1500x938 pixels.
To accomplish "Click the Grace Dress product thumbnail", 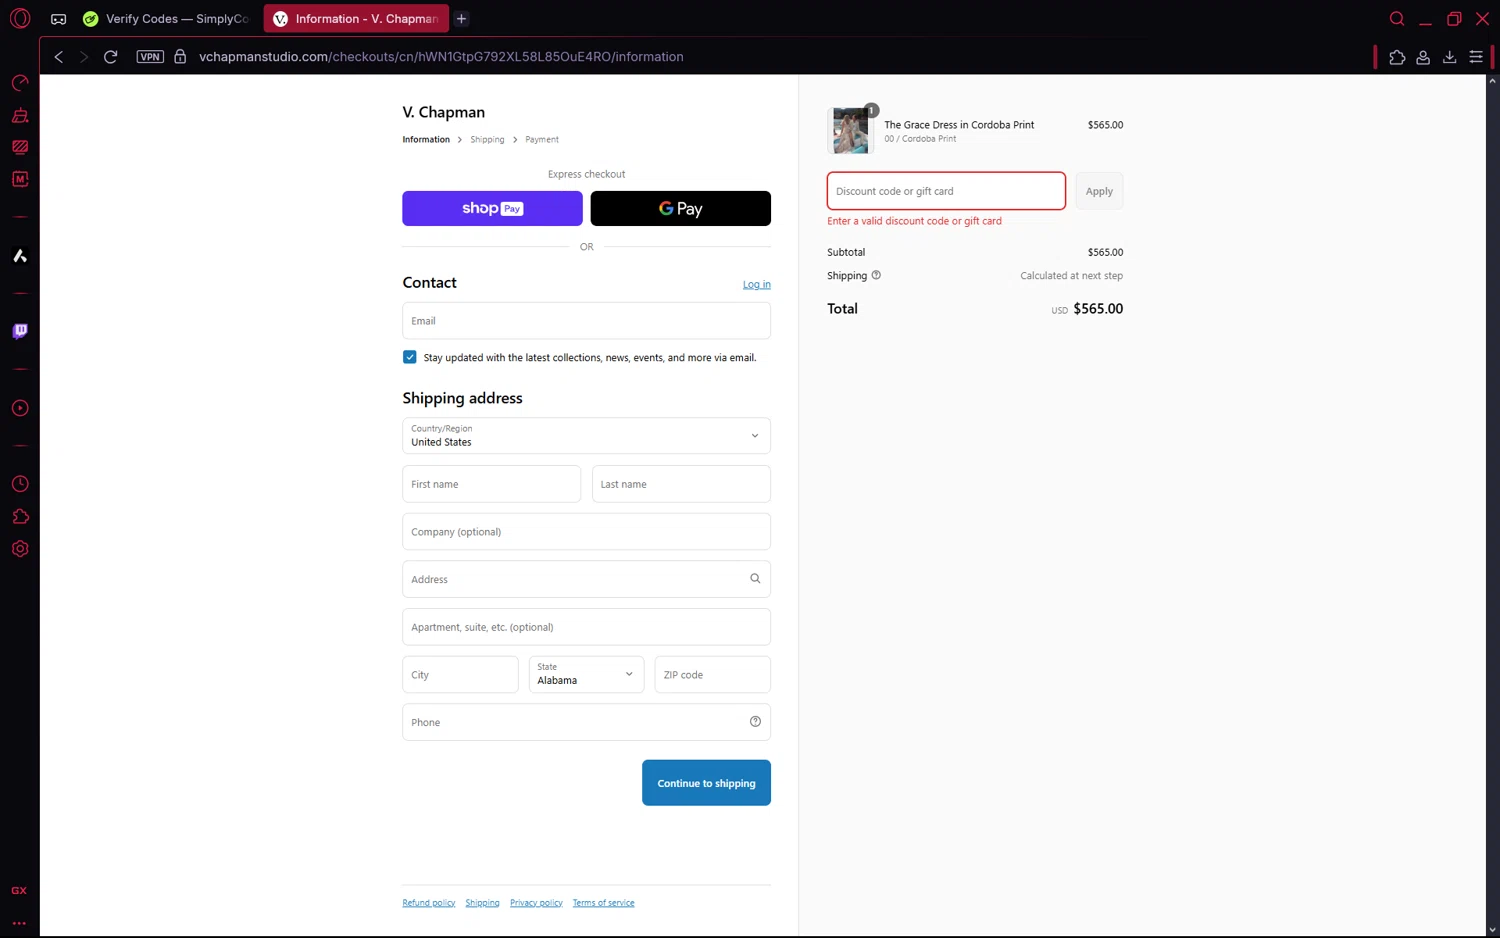I will point(851,130).
